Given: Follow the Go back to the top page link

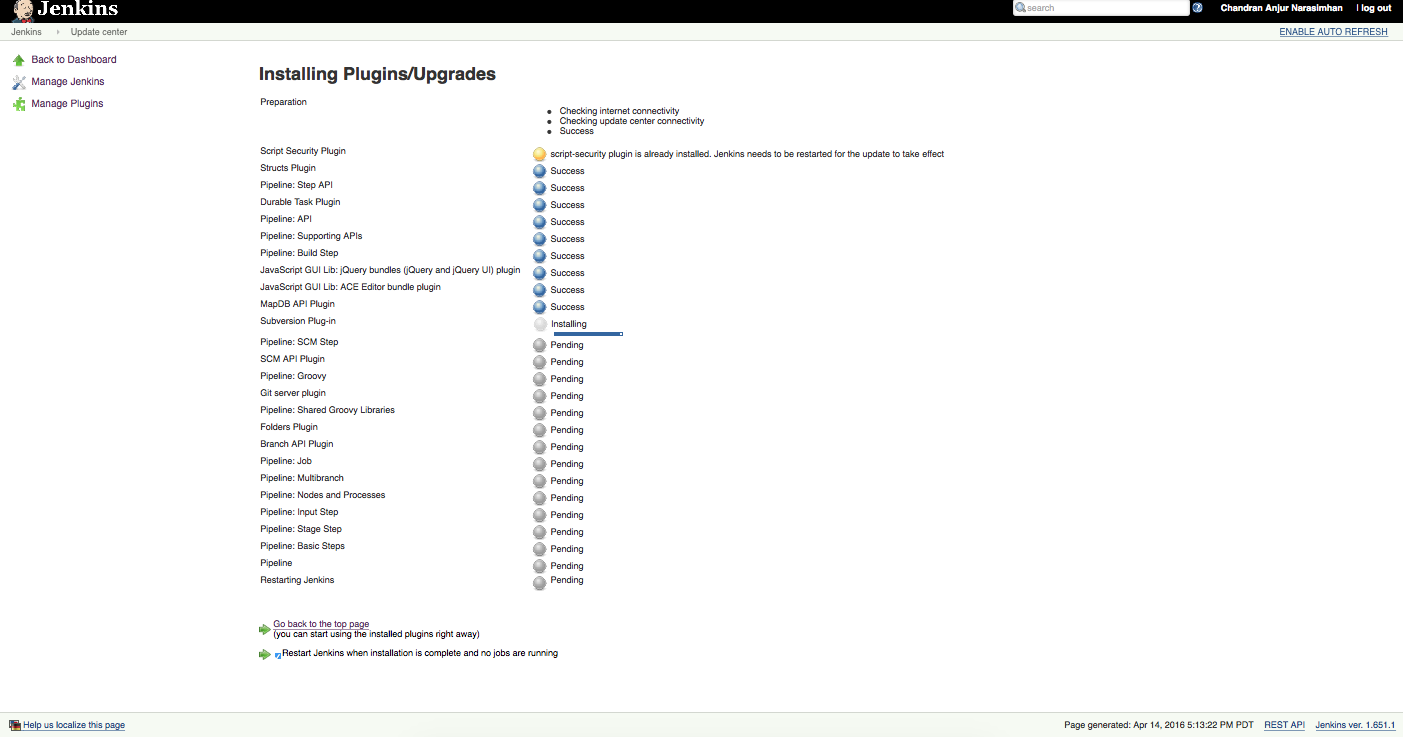Looking at the screenshot, I should pos(321,624).
